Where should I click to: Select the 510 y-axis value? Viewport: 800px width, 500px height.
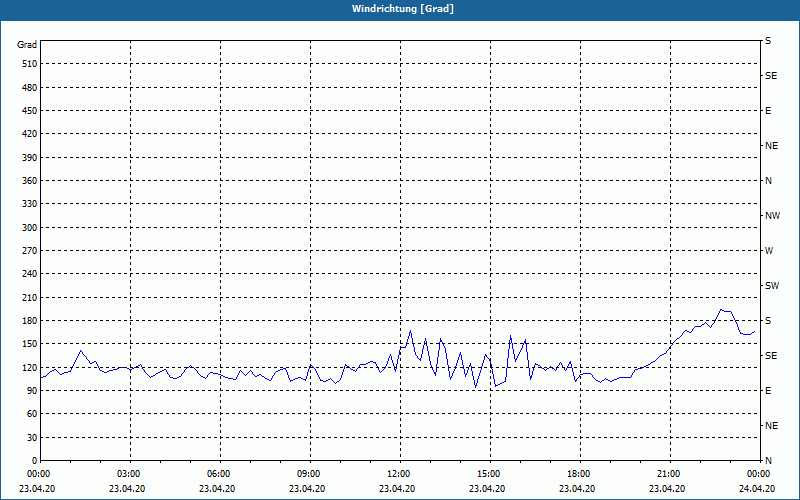coord(30,64)
